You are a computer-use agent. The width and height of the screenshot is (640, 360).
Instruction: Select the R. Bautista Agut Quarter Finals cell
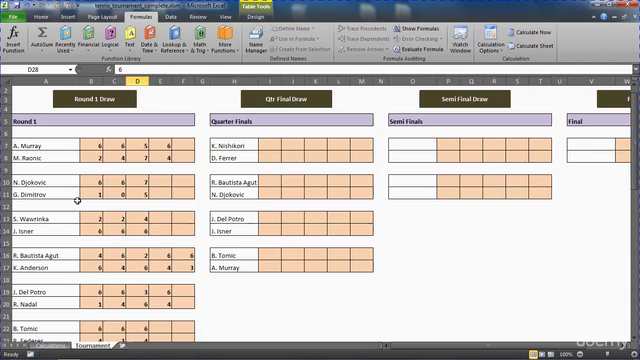point(234,182)
